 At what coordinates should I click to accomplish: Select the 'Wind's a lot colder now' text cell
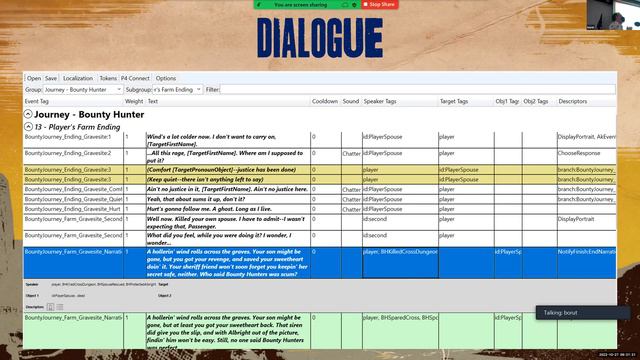tap(228, 140)
